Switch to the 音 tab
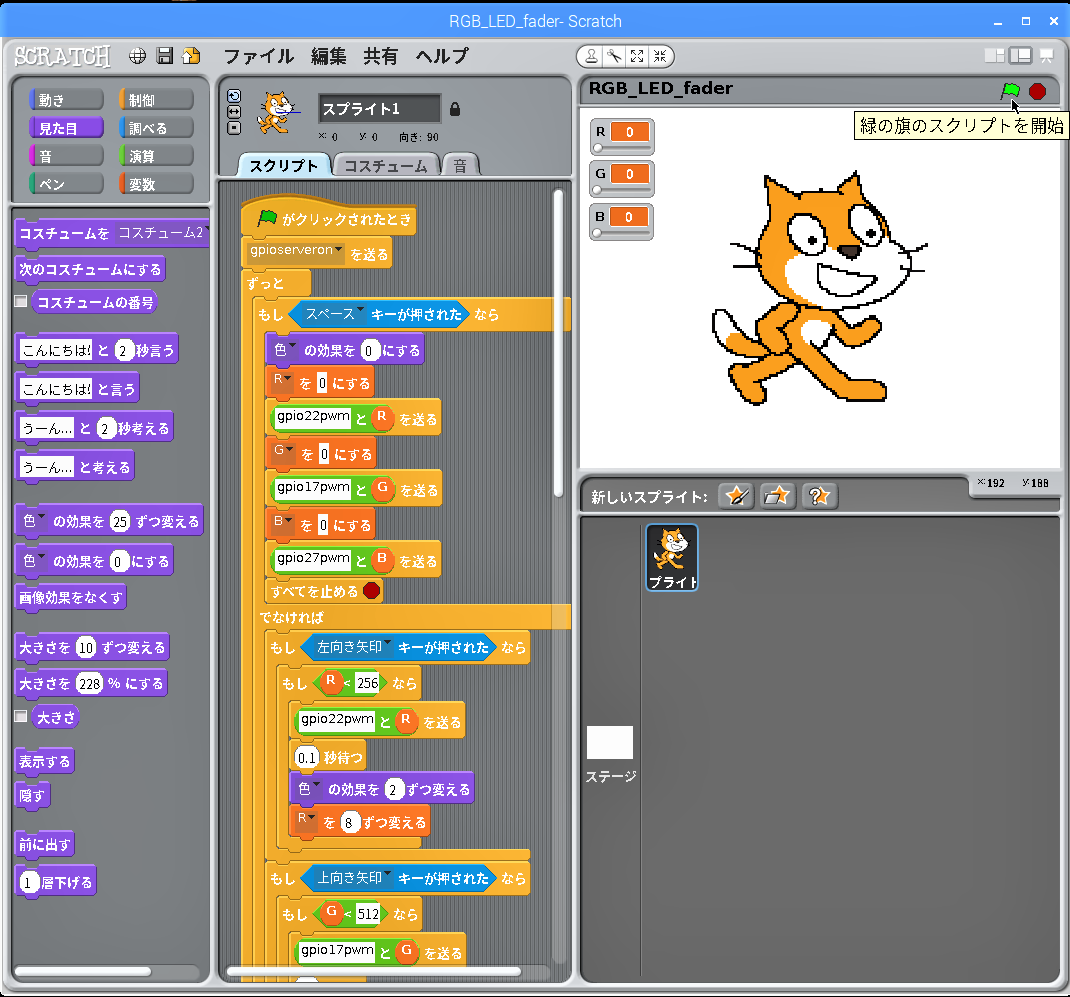The width and height of the screenshot is (1070, 997). (461, 166)
